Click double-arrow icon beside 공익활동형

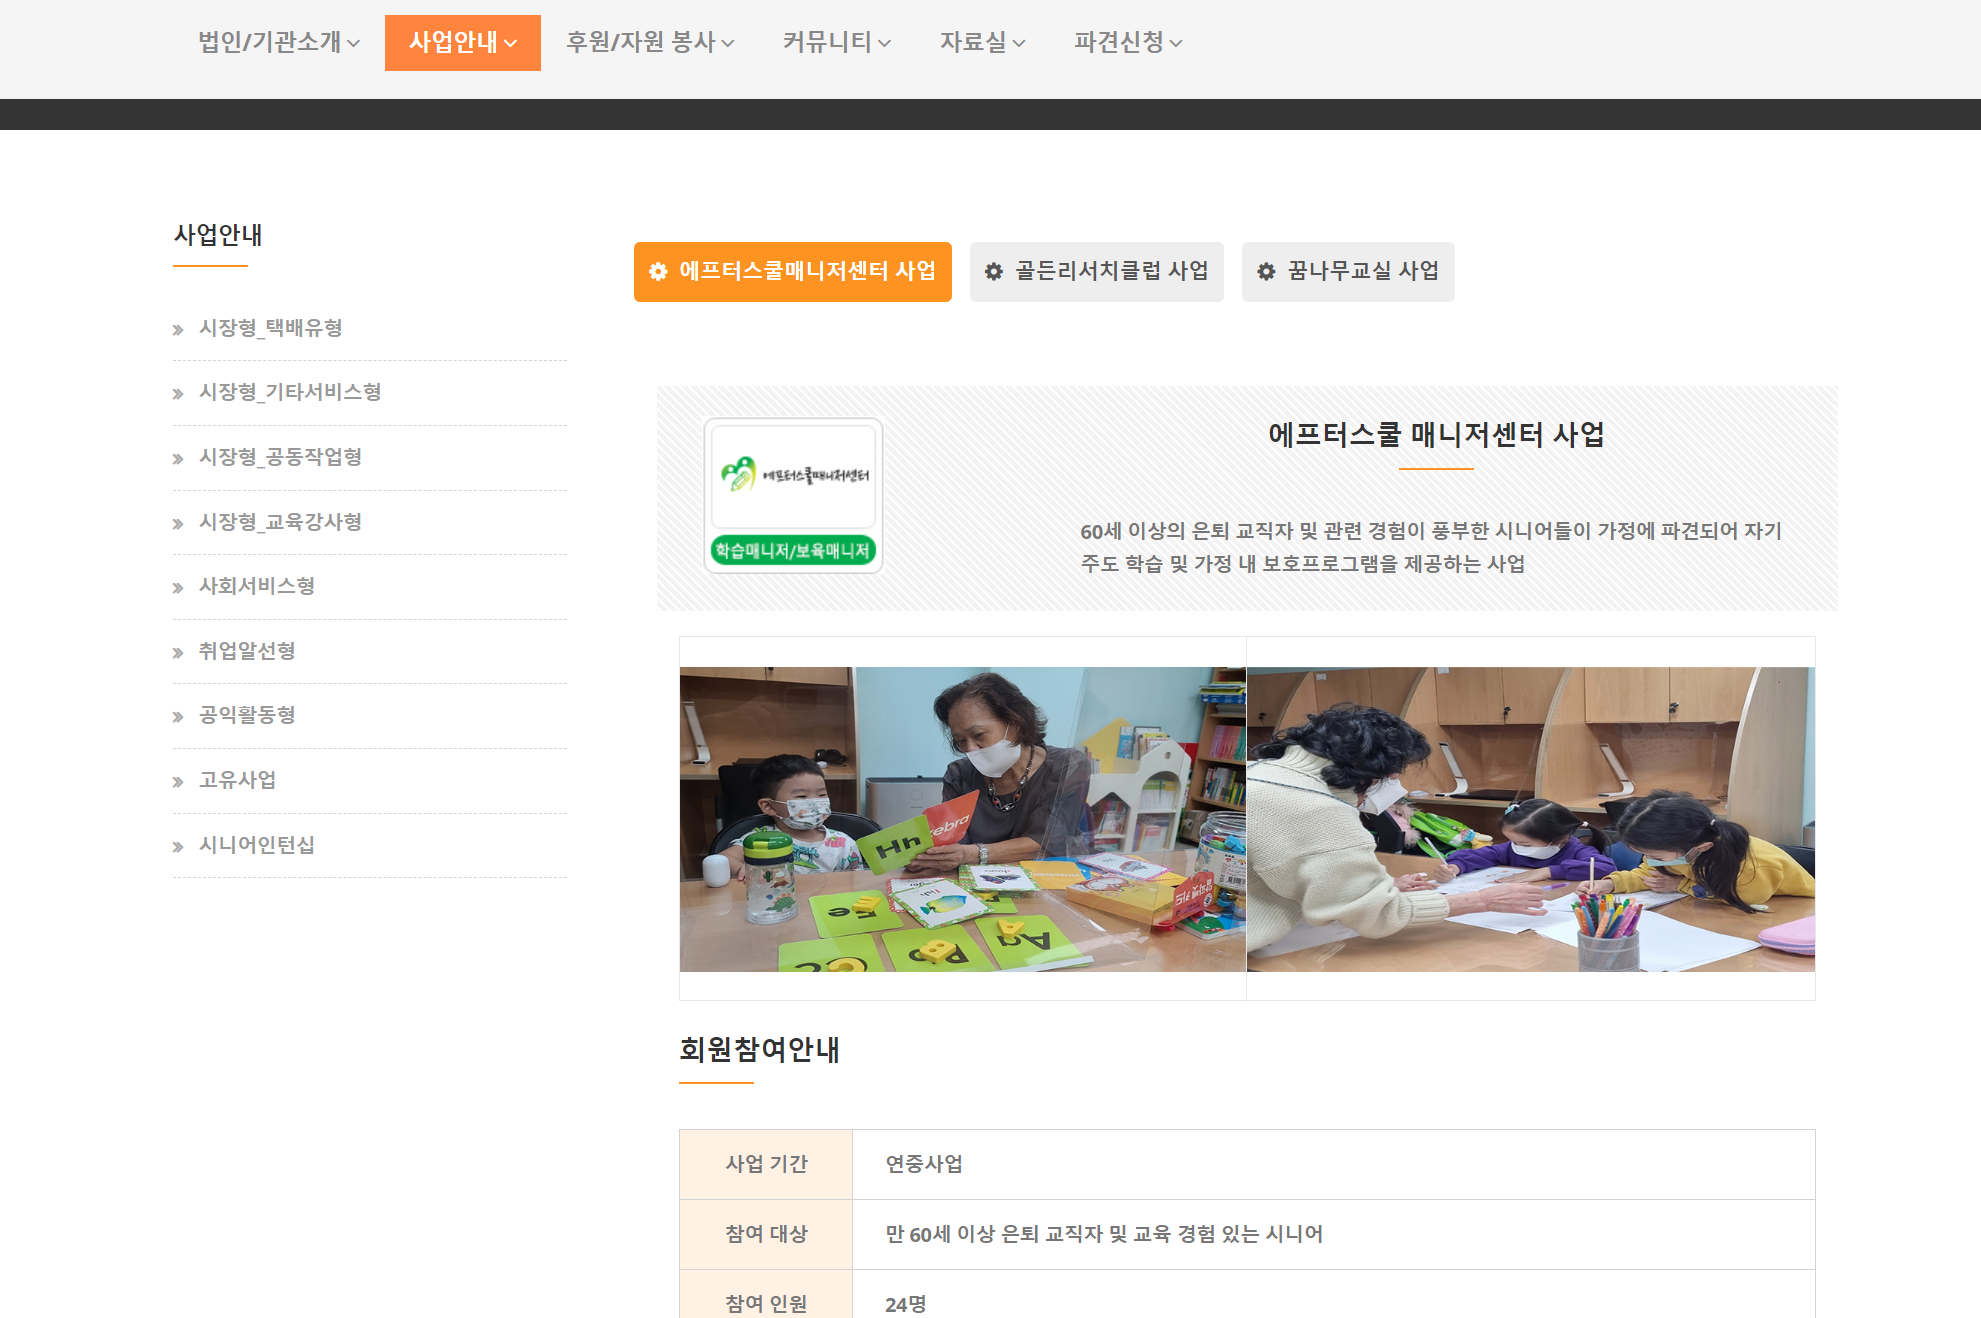(x=178, y=717)
